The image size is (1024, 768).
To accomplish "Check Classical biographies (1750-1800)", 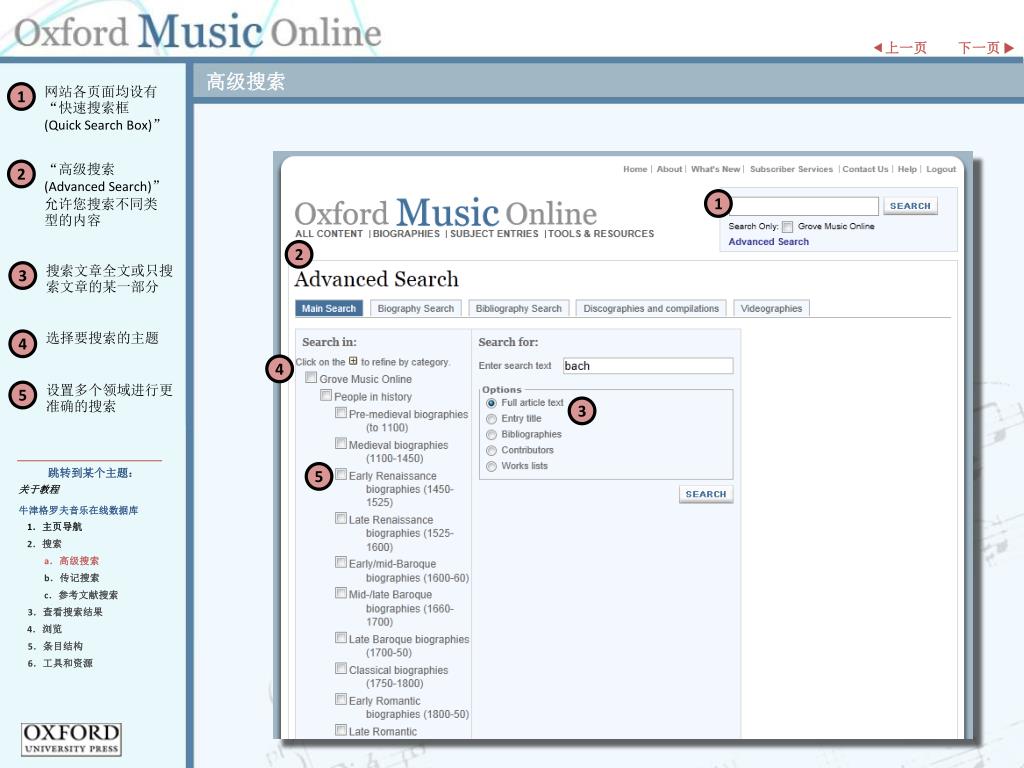I will point(341,668).
